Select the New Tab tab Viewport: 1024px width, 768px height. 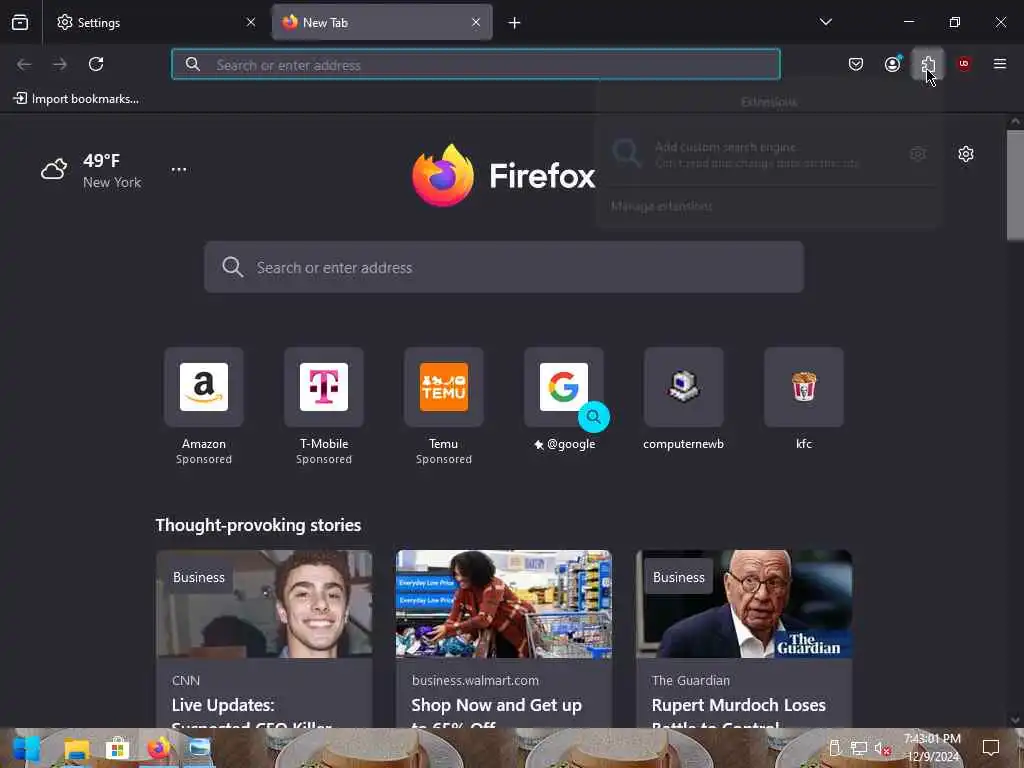pyautogui.click(x=382, y=22)
